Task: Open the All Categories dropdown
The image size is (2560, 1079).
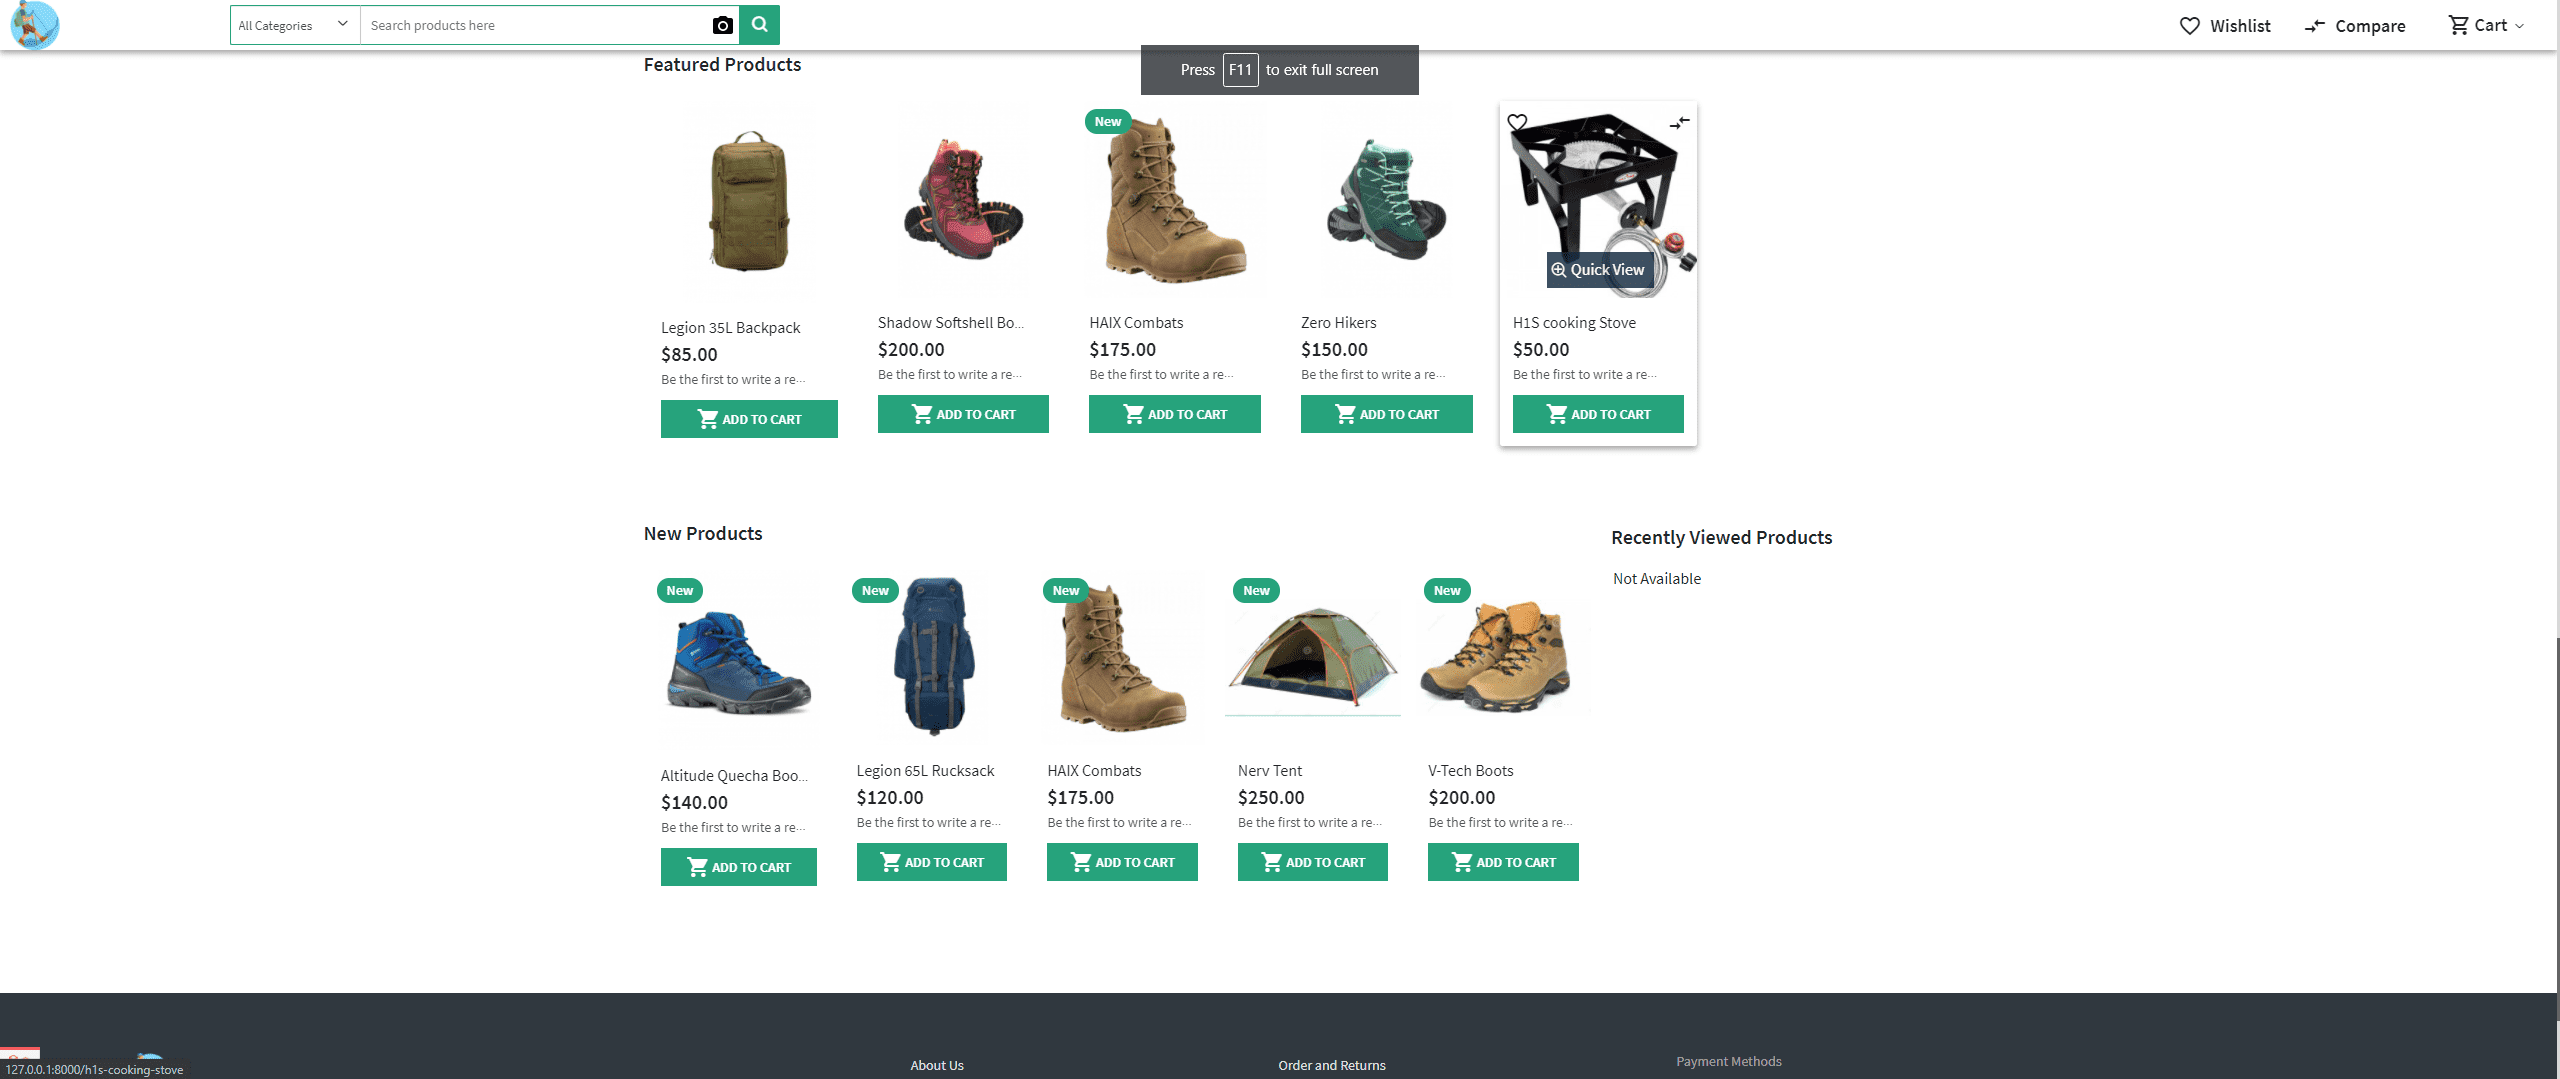Action: pyautogui.click(x=294, y=25)
